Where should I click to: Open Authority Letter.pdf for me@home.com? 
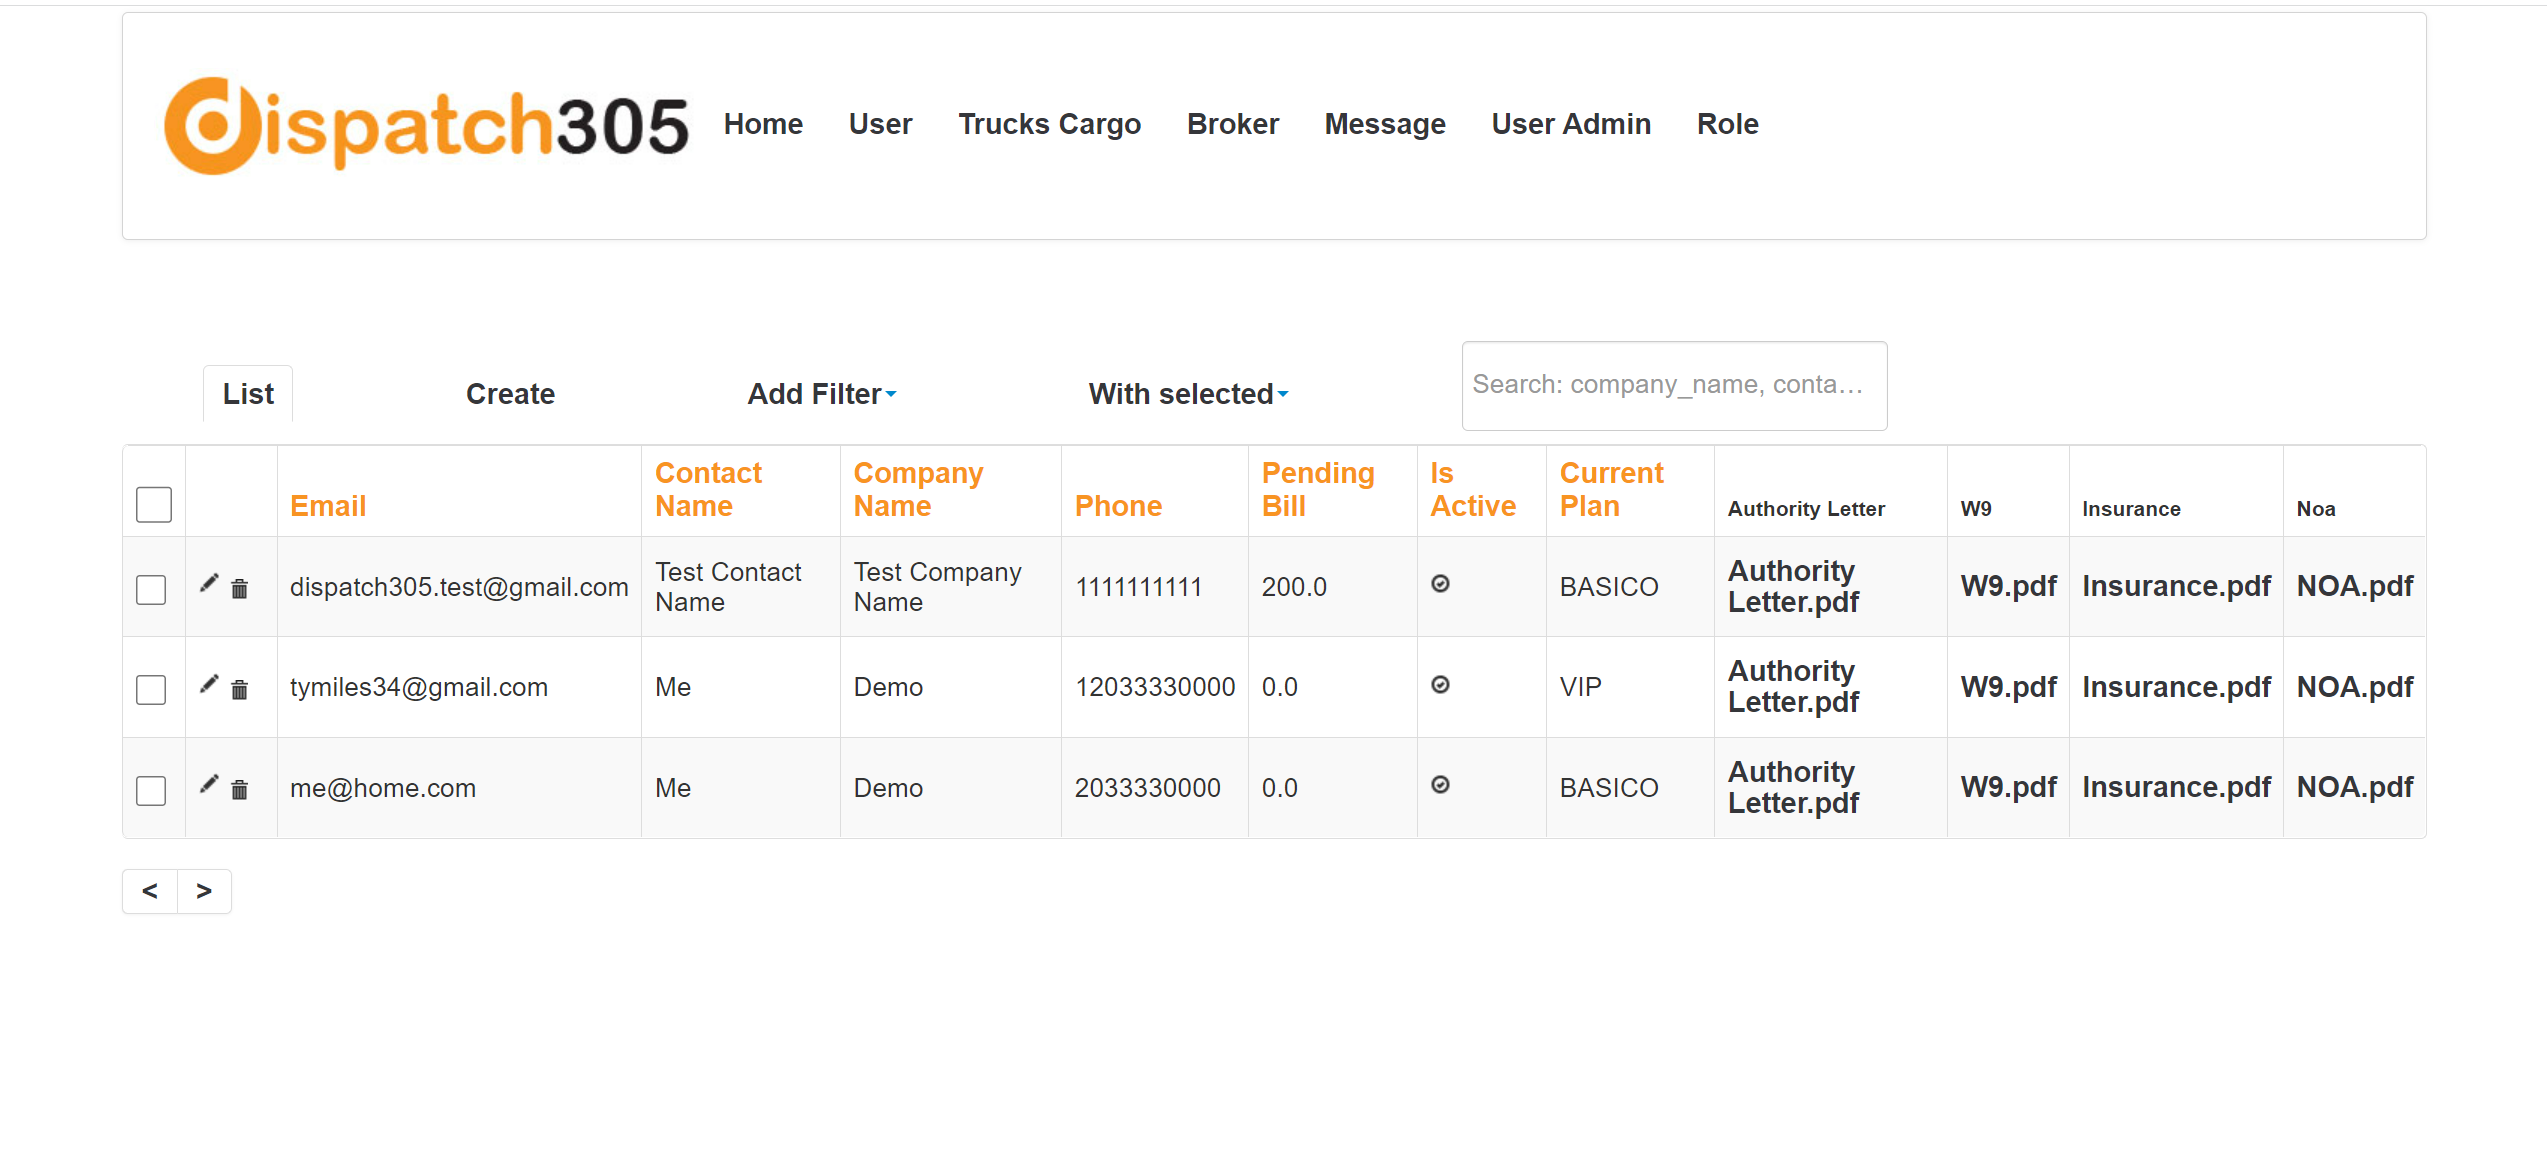click(x=1793, y=787)
